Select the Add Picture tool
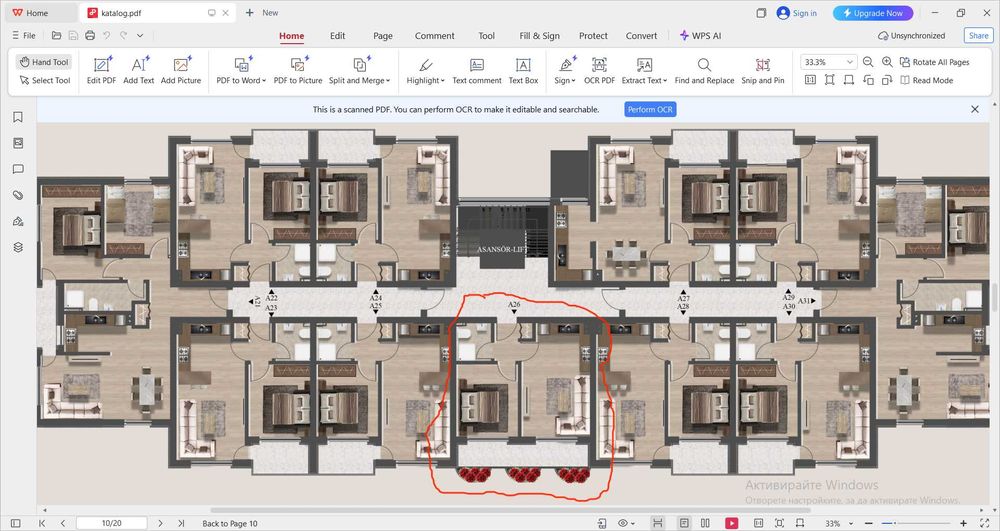Viewport: 1000px width, 531px height. click(181, 65)
